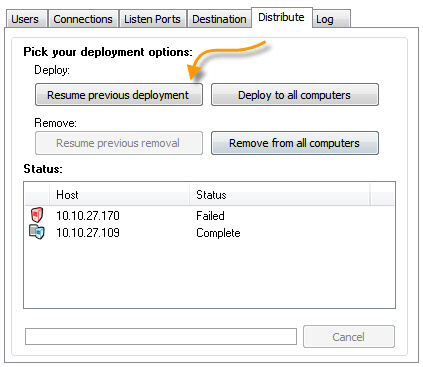The height and width of the screenshot is (367, 423).
Task: Click the Complete status cell
Action: click(x=218, y=233)
